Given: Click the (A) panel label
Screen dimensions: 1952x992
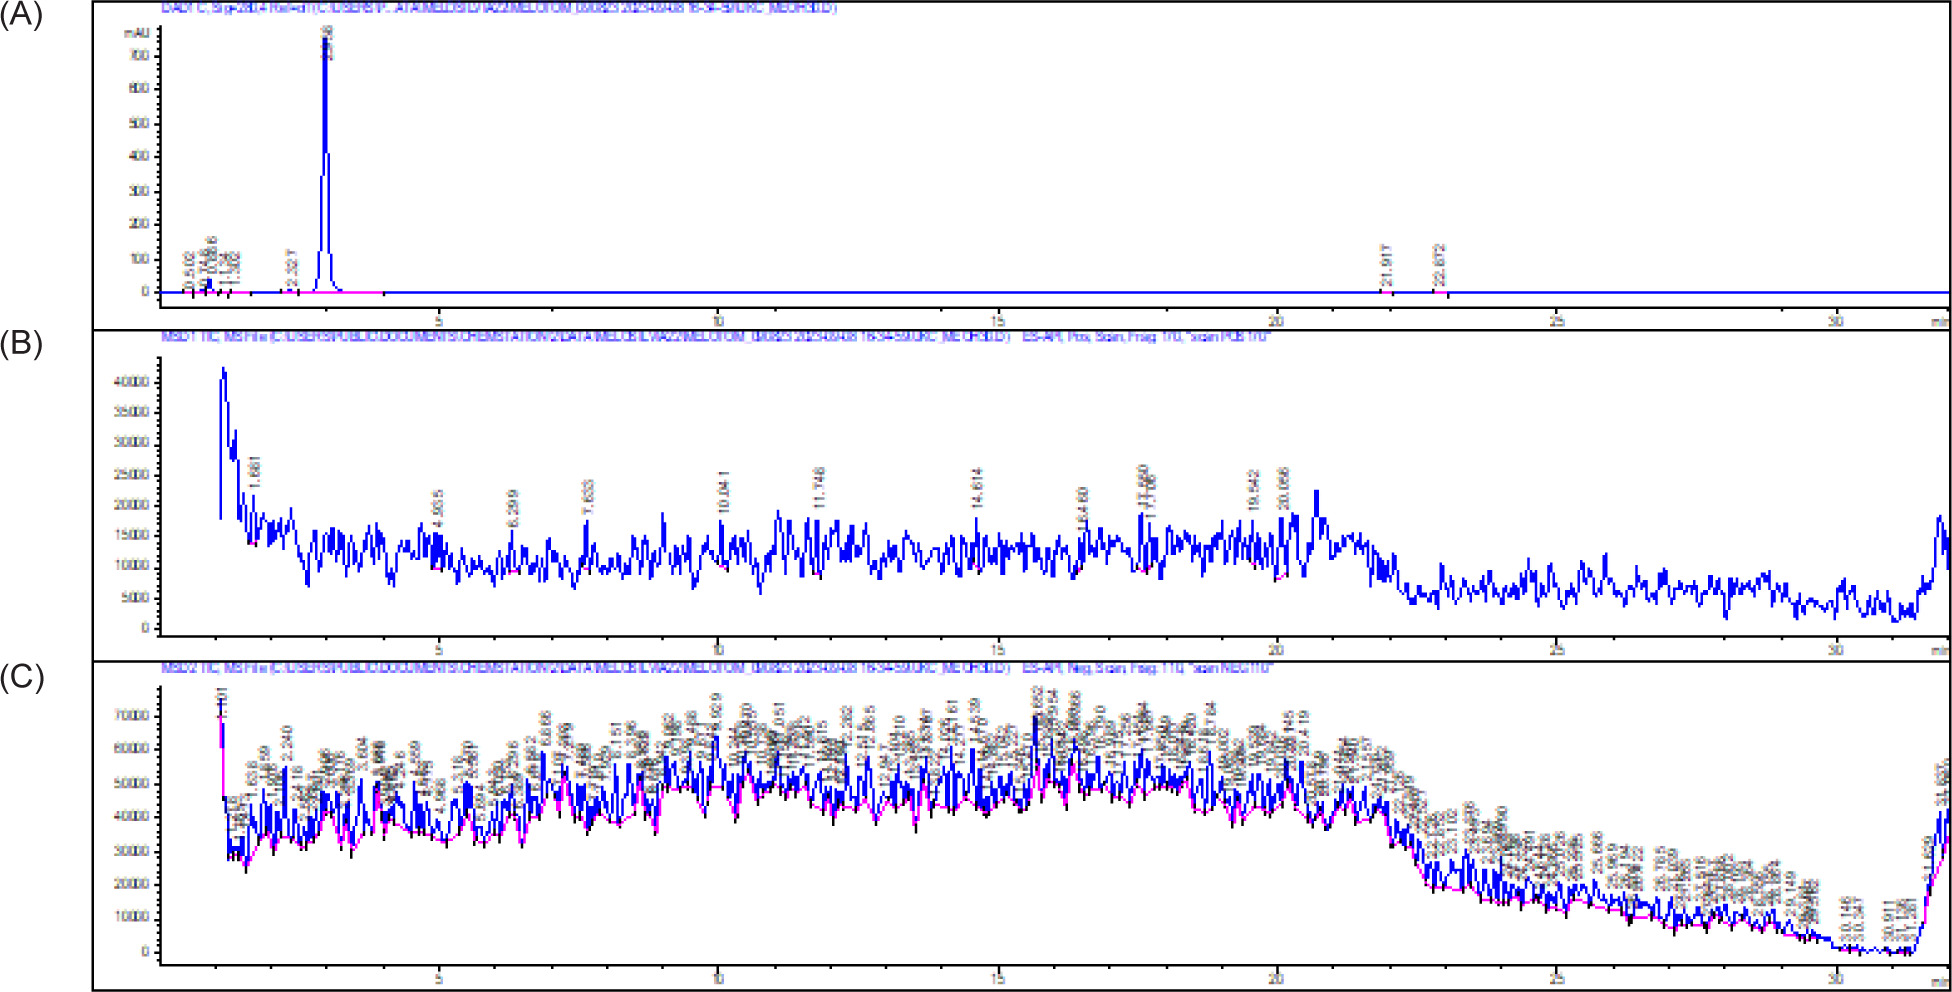Looking at the screenshot, I should point(21,15).
